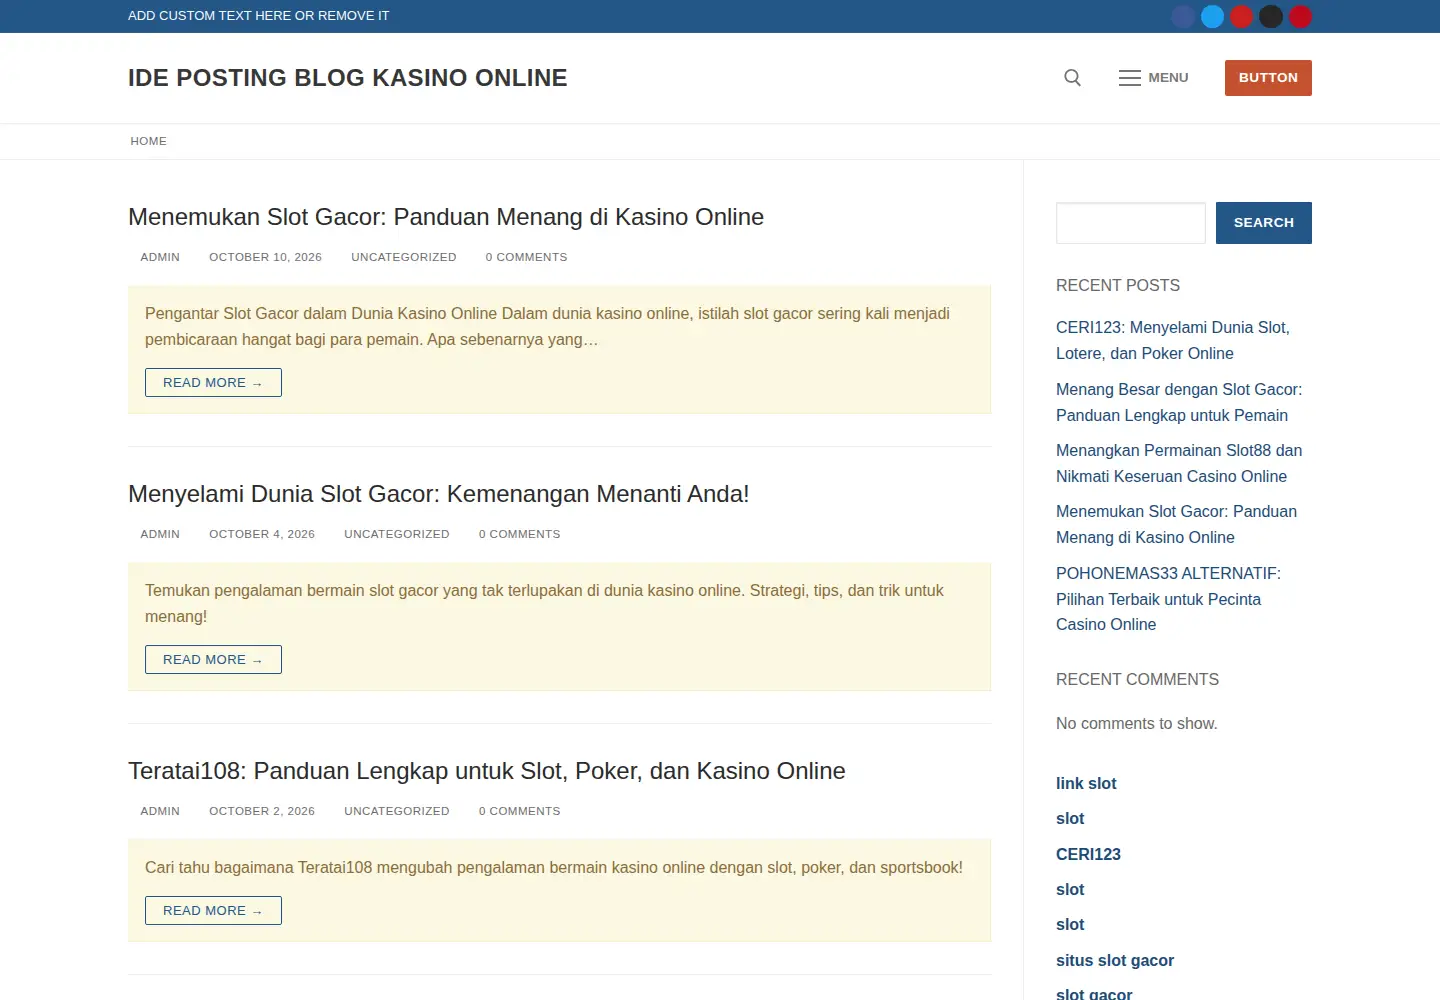Click the light blue social circle icon

1212,16
